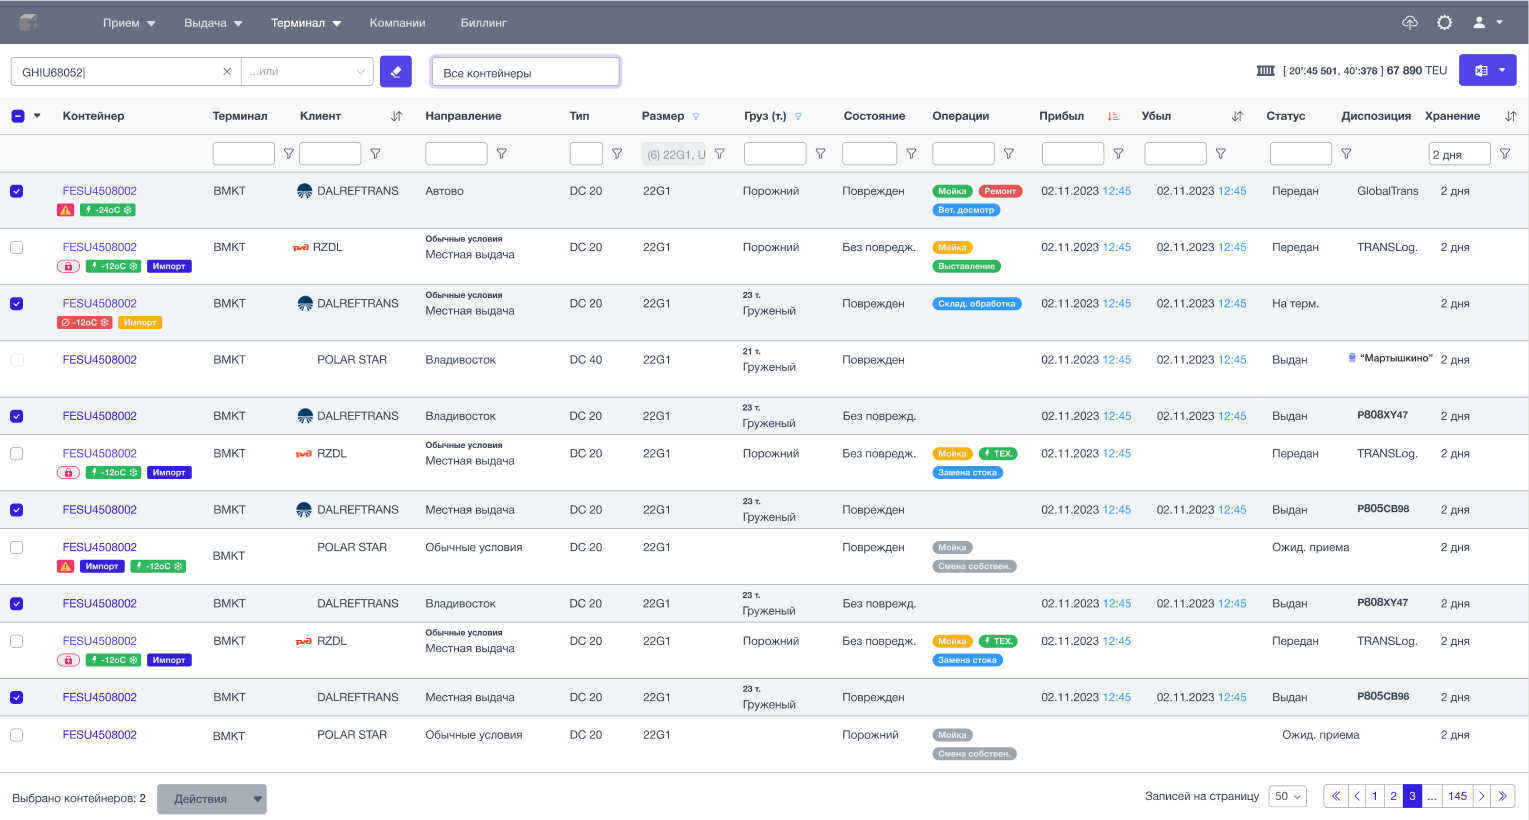Open the Прием menu
This screenshot has width=1529, height=820.
coord(129,23)
